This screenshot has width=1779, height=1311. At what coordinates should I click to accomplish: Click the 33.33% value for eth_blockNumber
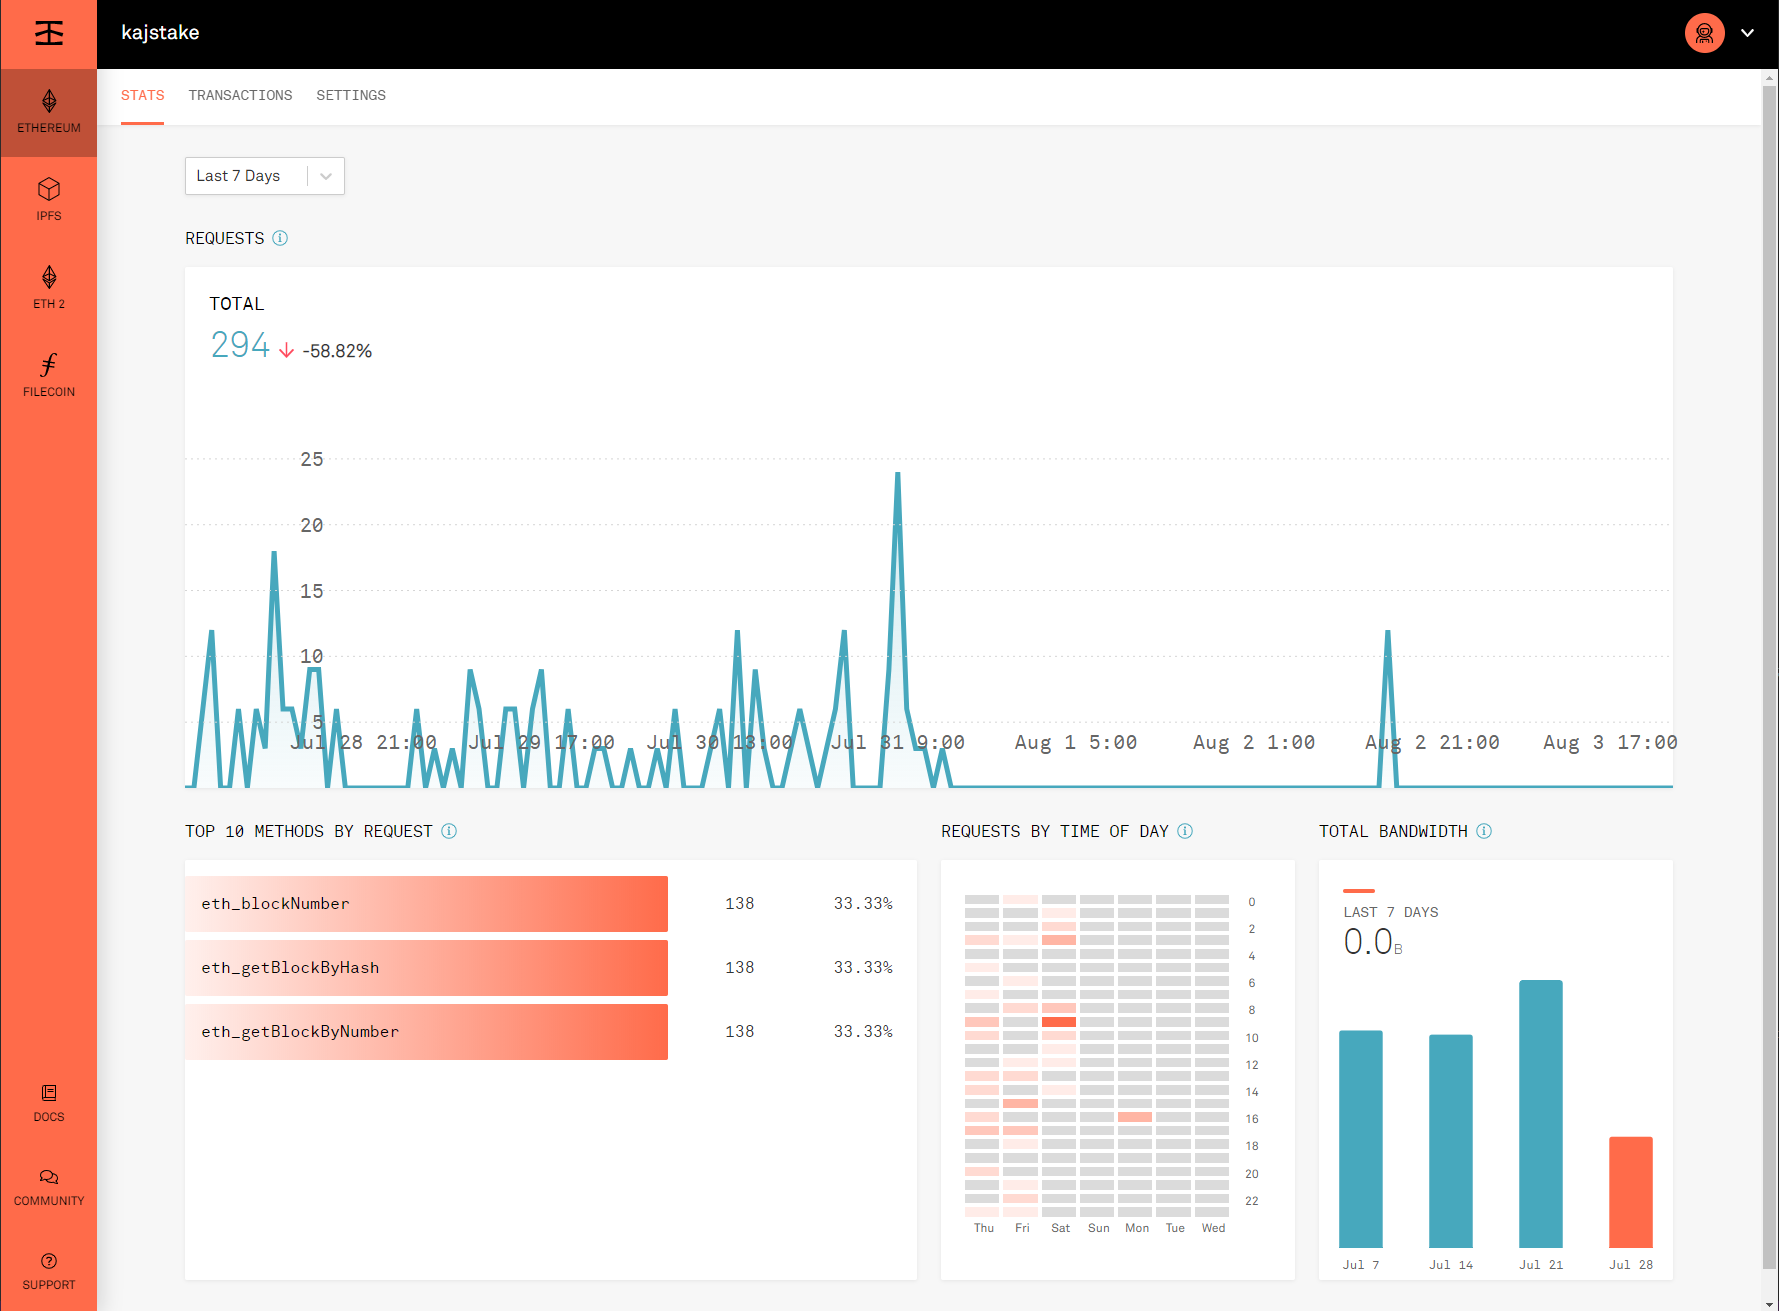[863, 904]
